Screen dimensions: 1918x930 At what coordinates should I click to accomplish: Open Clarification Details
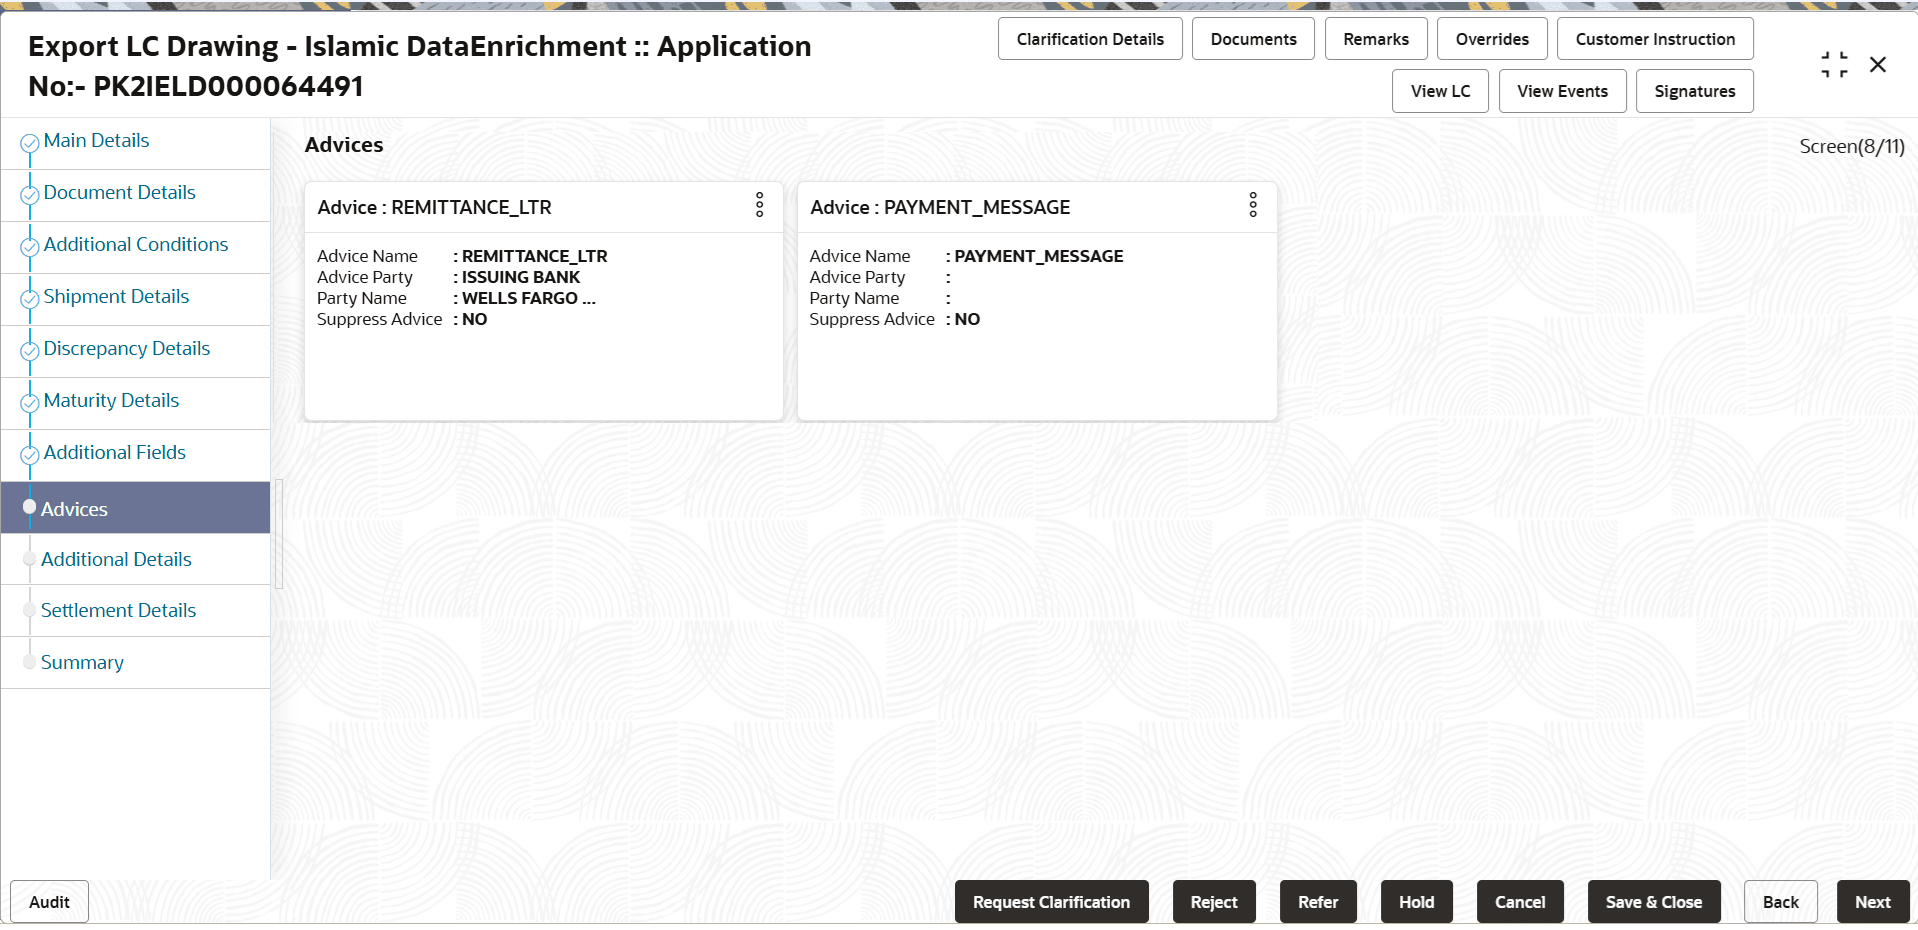coord(1090,39)
